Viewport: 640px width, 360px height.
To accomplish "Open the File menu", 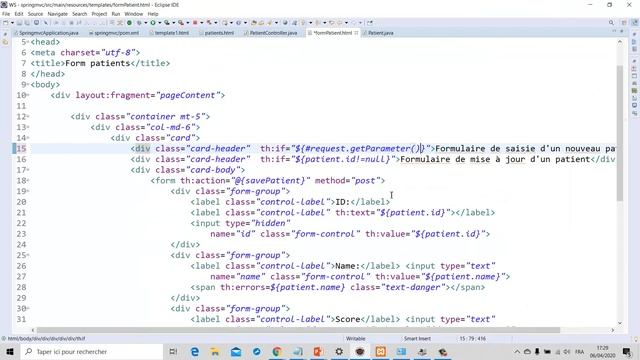I will 6,14.
